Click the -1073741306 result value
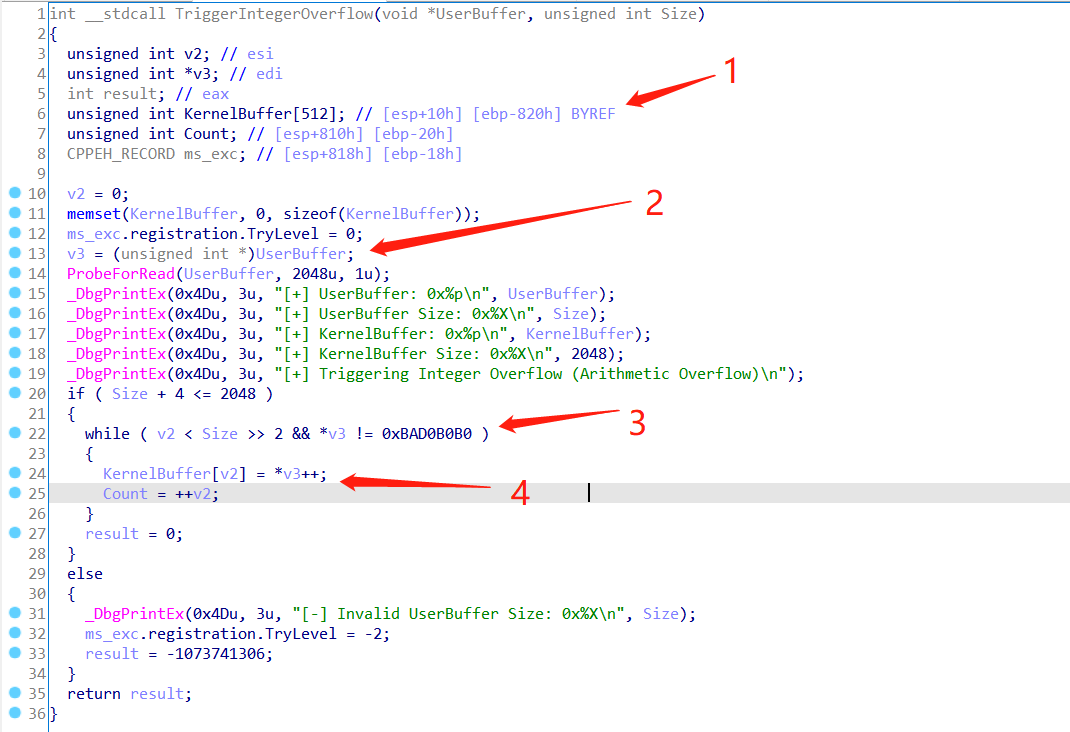Image resolution: width=1070 pixels, height=732 pixels. (x=218, y=654)
